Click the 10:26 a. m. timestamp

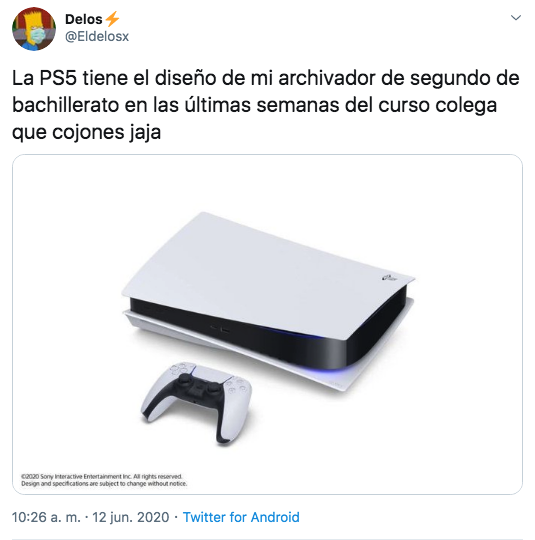(46, 517)
